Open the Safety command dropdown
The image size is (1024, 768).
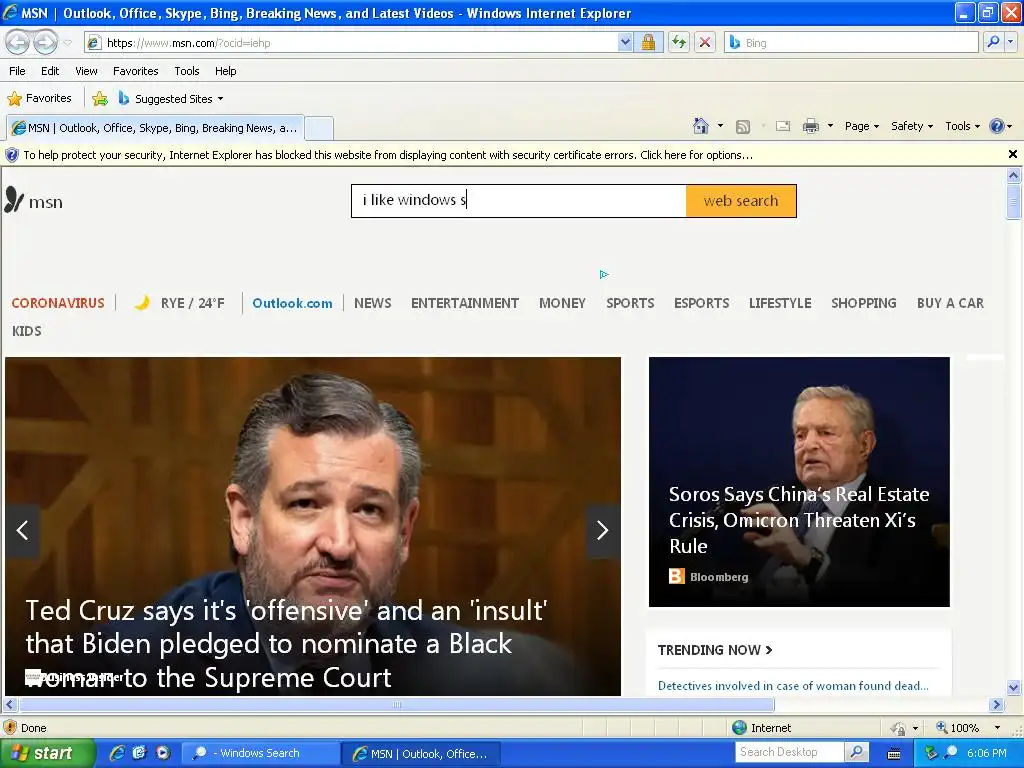tap(912, 126)
